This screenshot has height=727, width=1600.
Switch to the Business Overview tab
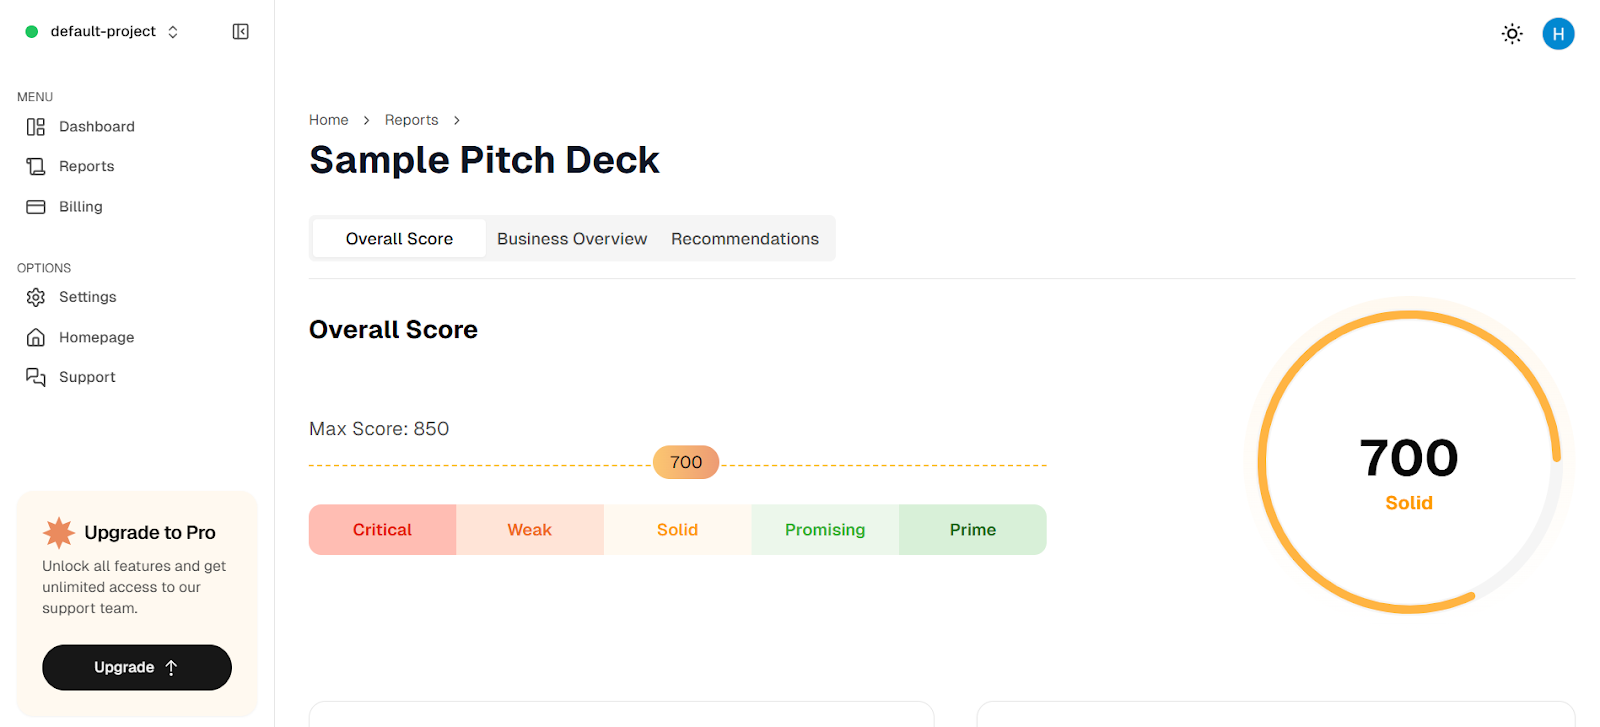tap(572, 239)
